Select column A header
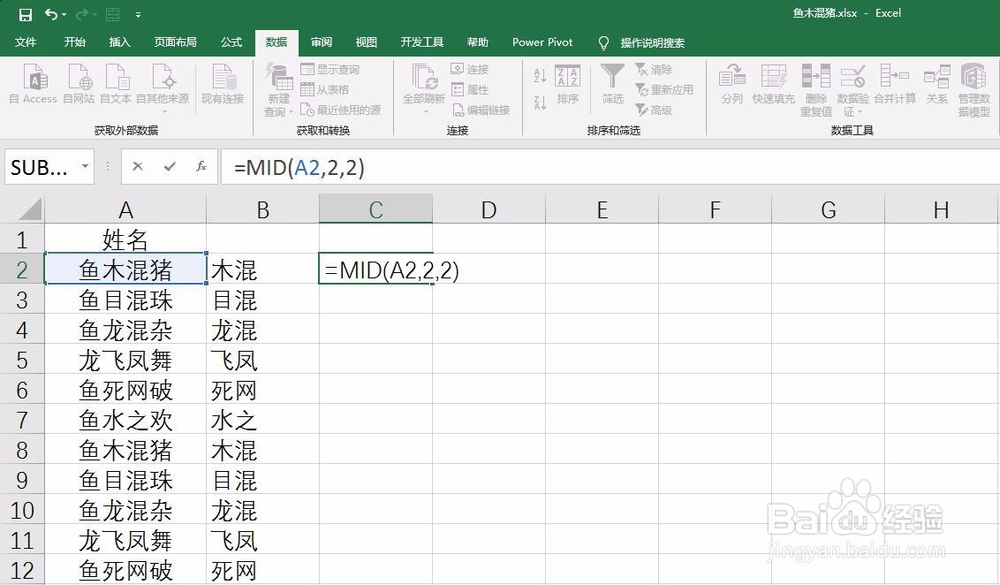Image resolution: width=1000 pixels, height=585 pixels. click(x=126, y=209)
